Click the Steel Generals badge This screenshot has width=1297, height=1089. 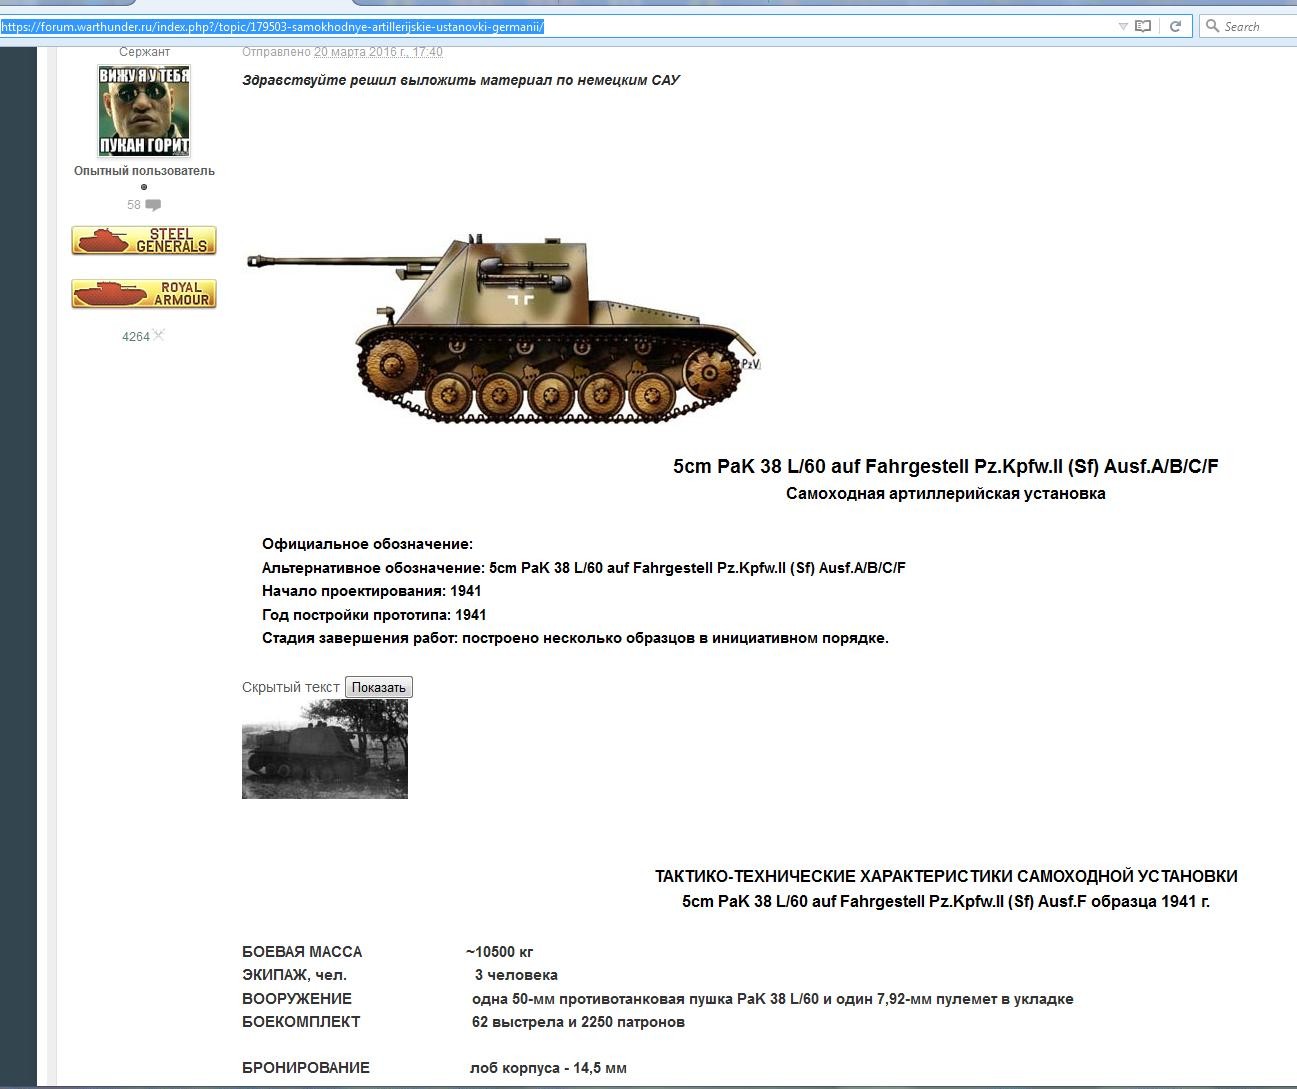point(144,240)
